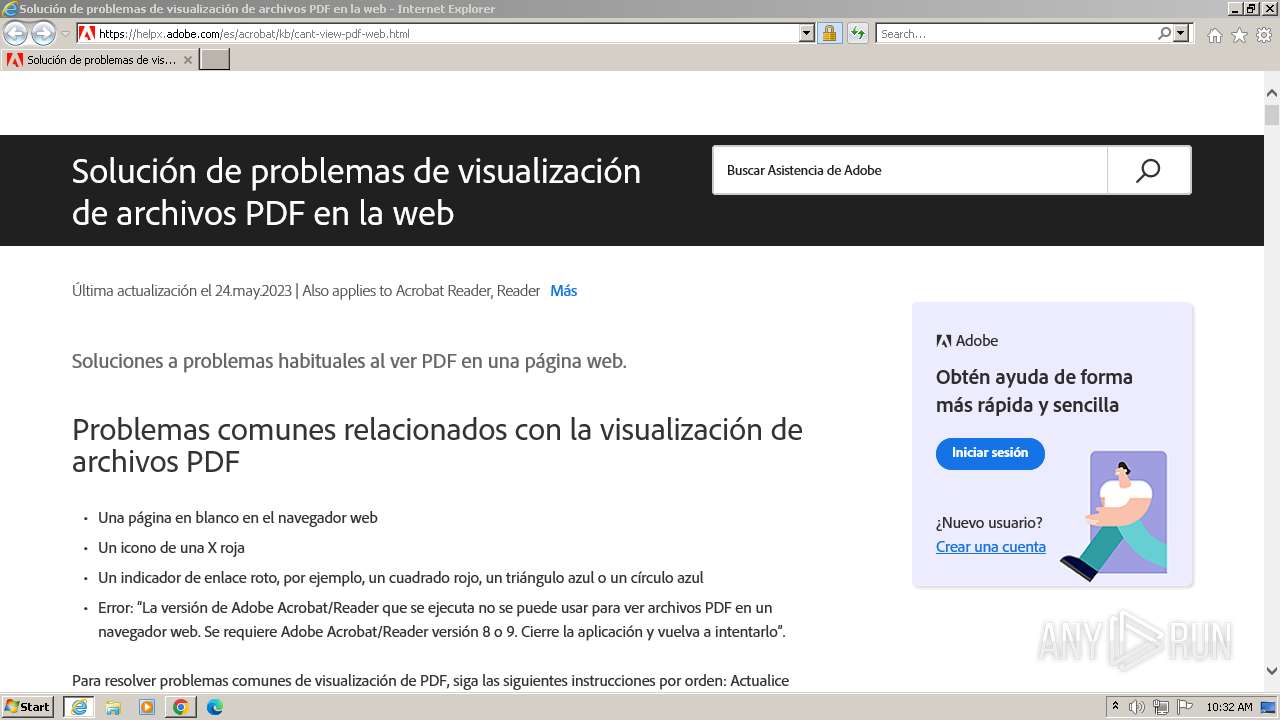
Task: Click the Internet Explorer taskbar icon
Action: pyautogui.click(x=79, y=707)
